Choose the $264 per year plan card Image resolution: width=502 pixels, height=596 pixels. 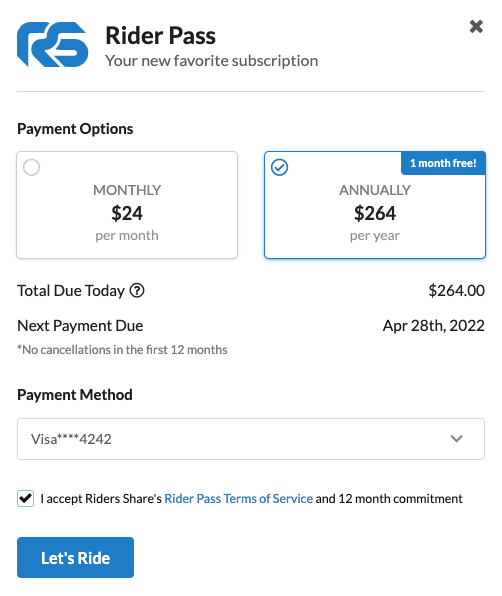[x=375, y=205]
